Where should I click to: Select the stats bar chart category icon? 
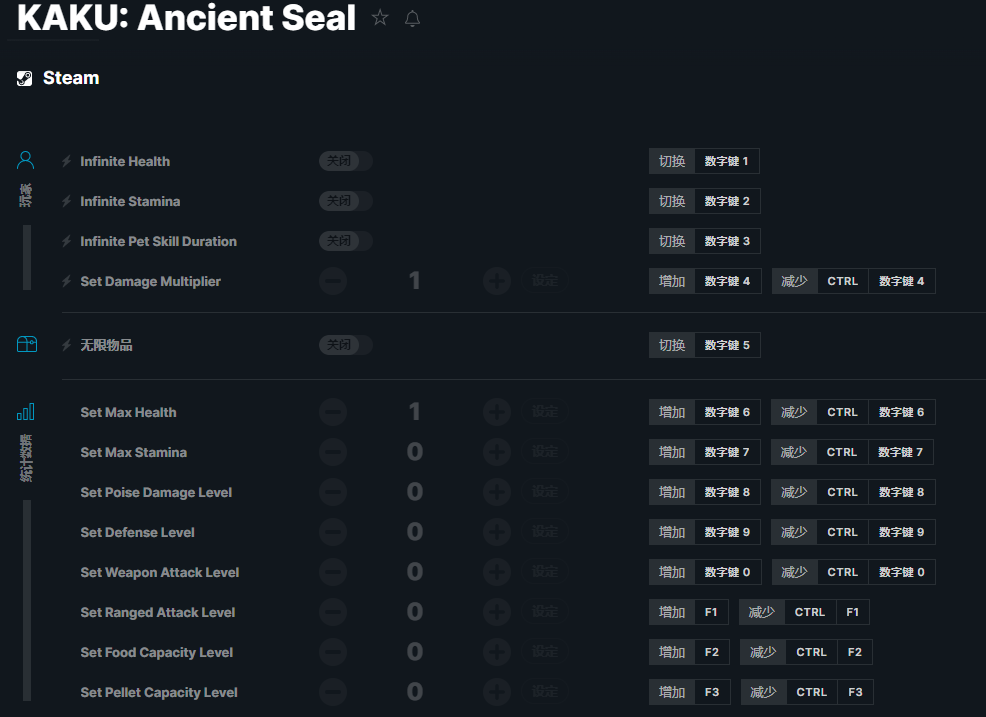point(26,412)
